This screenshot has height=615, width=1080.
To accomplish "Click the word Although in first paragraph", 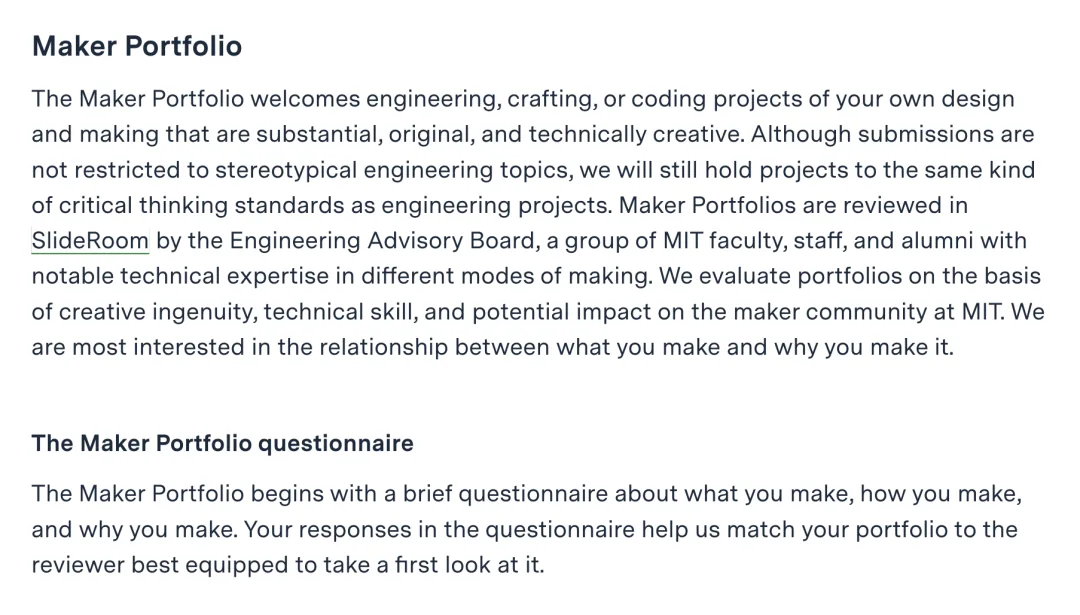I will click(801, 134).
